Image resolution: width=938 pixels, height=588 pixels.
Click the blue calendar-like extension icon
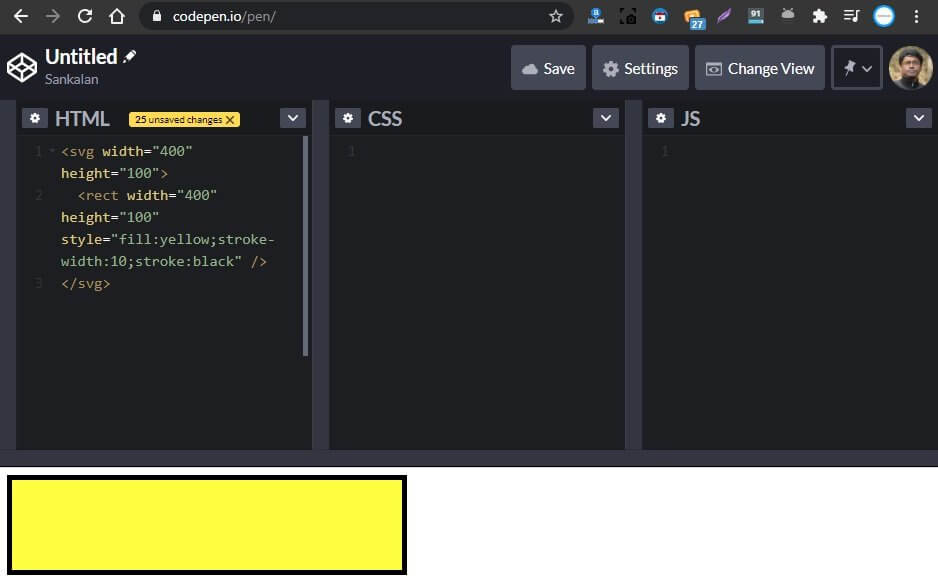click(x=660, y=16)
